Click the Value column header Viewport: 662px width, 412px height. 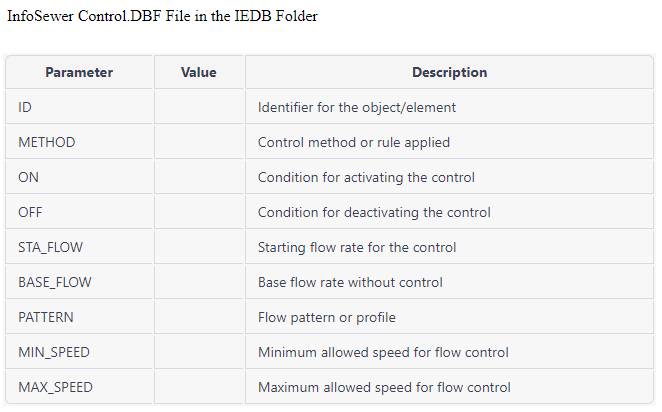click(199, 72)
